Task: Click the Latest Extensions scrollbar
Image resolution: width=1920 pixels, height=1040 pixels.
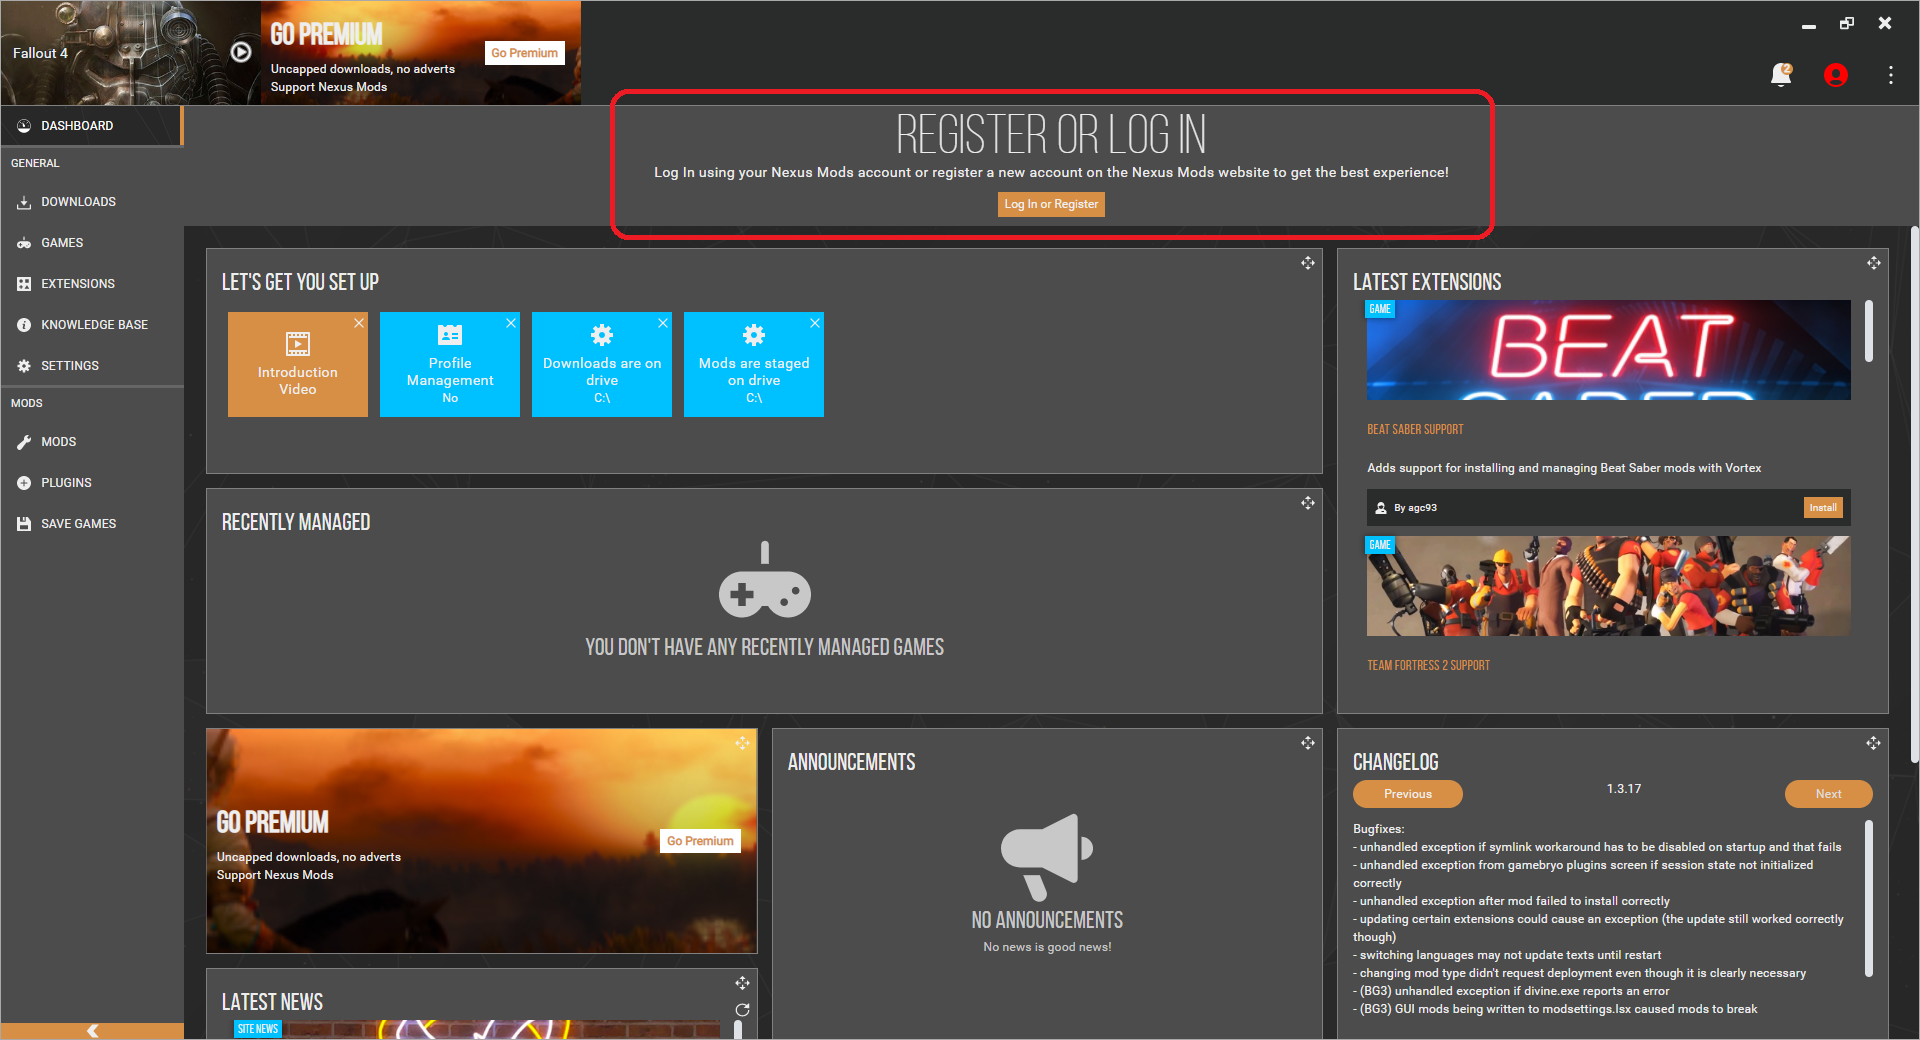Action: 1868,331
